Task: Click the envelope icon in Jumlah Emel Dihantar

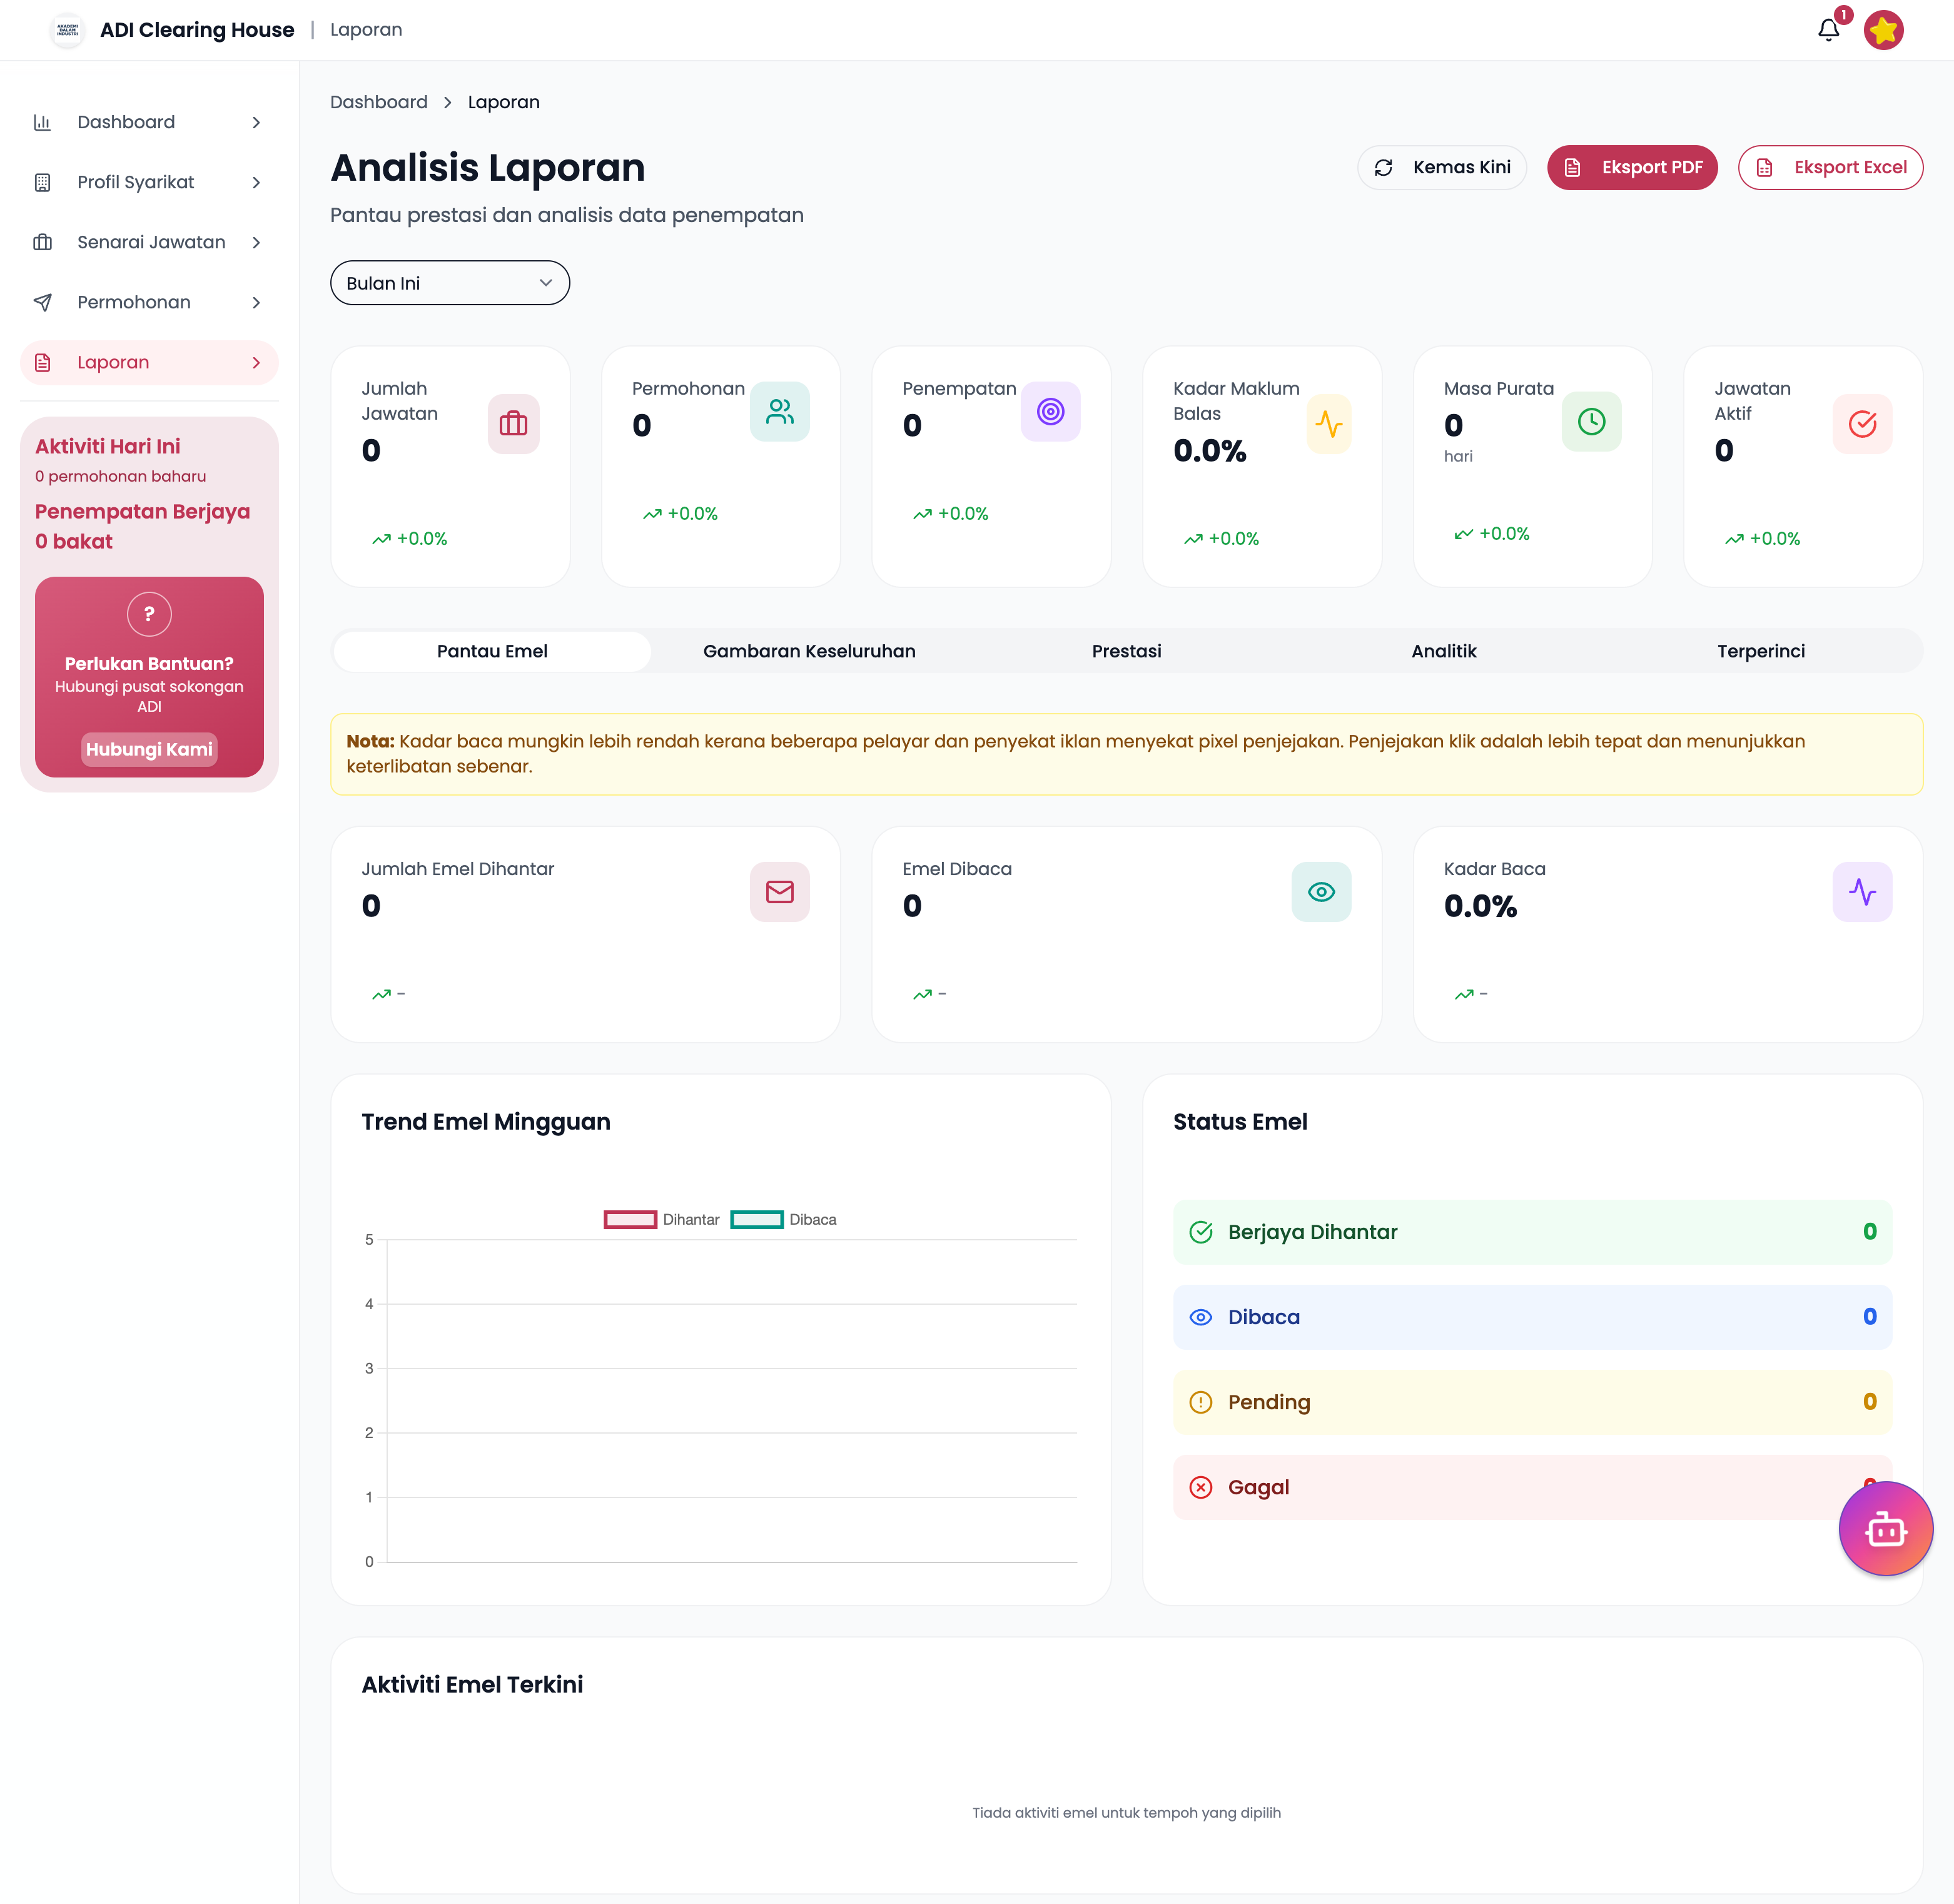Action: point(779,892)
